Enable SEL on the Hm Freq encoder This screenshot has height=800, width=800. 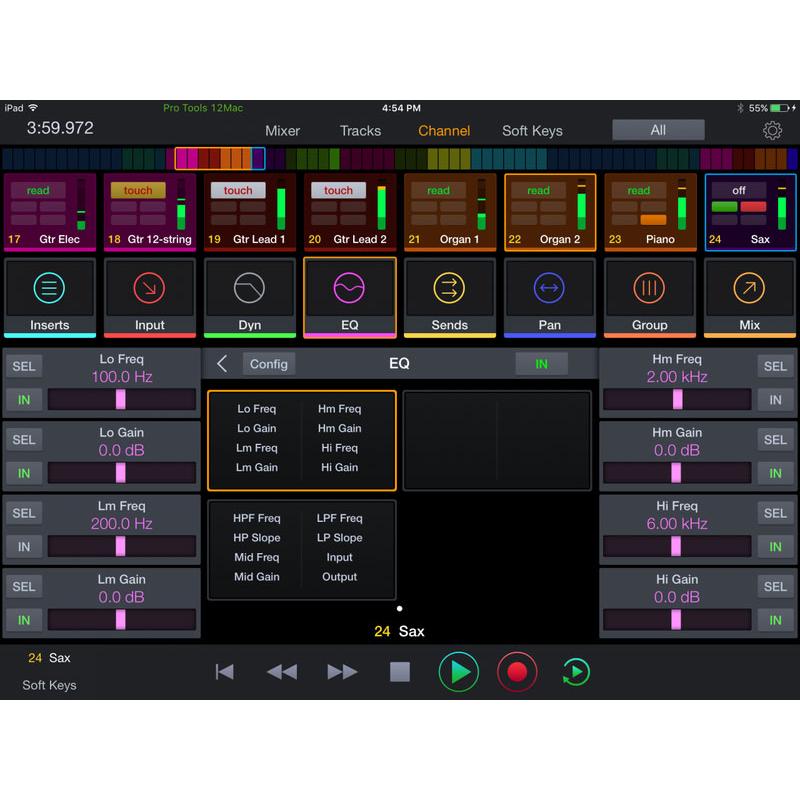pyautogui.click(x=776, y=366)
